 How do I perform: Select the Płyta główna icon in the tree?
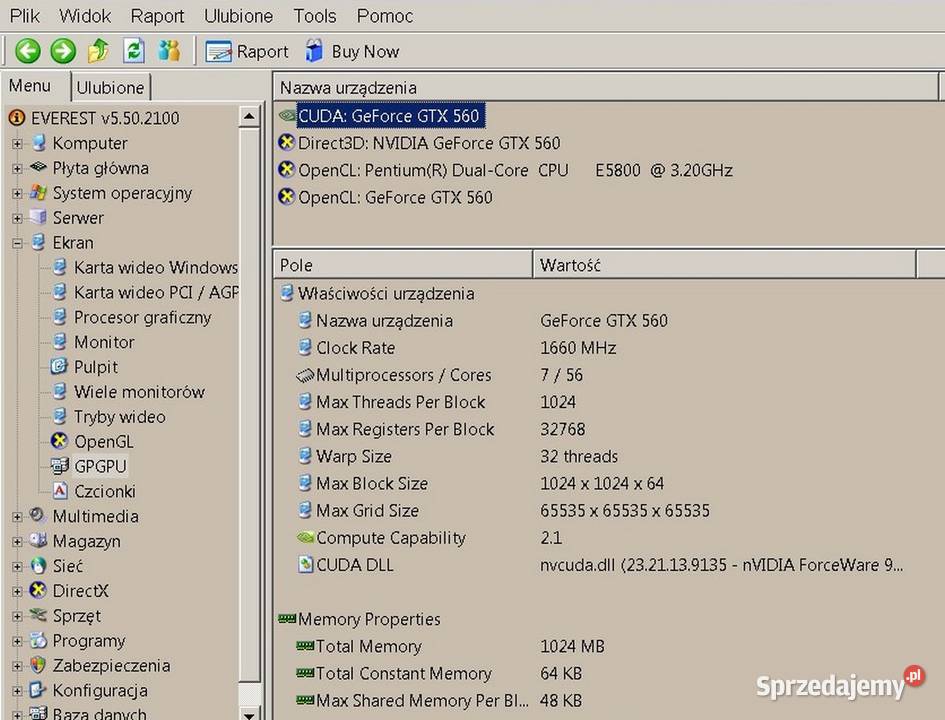[39, 167]
